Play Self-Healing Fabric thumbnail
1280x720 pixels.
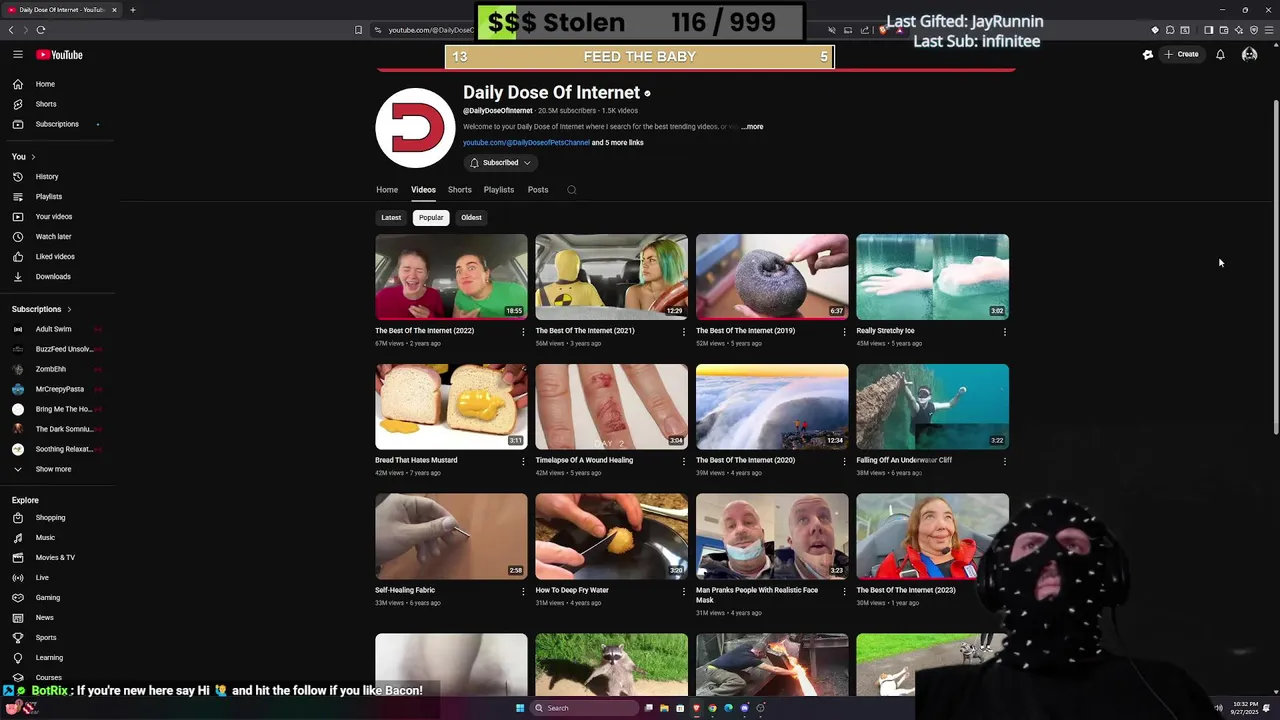point(451,537)
